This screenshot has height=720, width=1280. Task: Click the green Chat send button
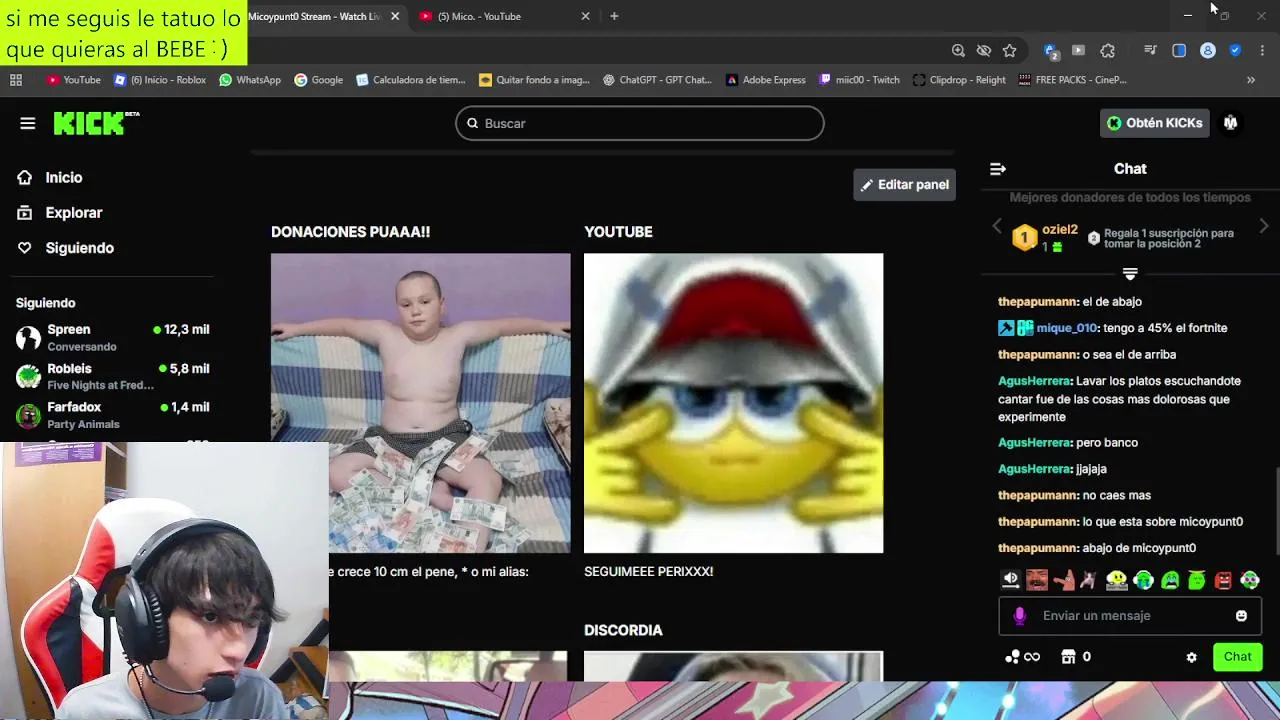tap(1237, 657)
